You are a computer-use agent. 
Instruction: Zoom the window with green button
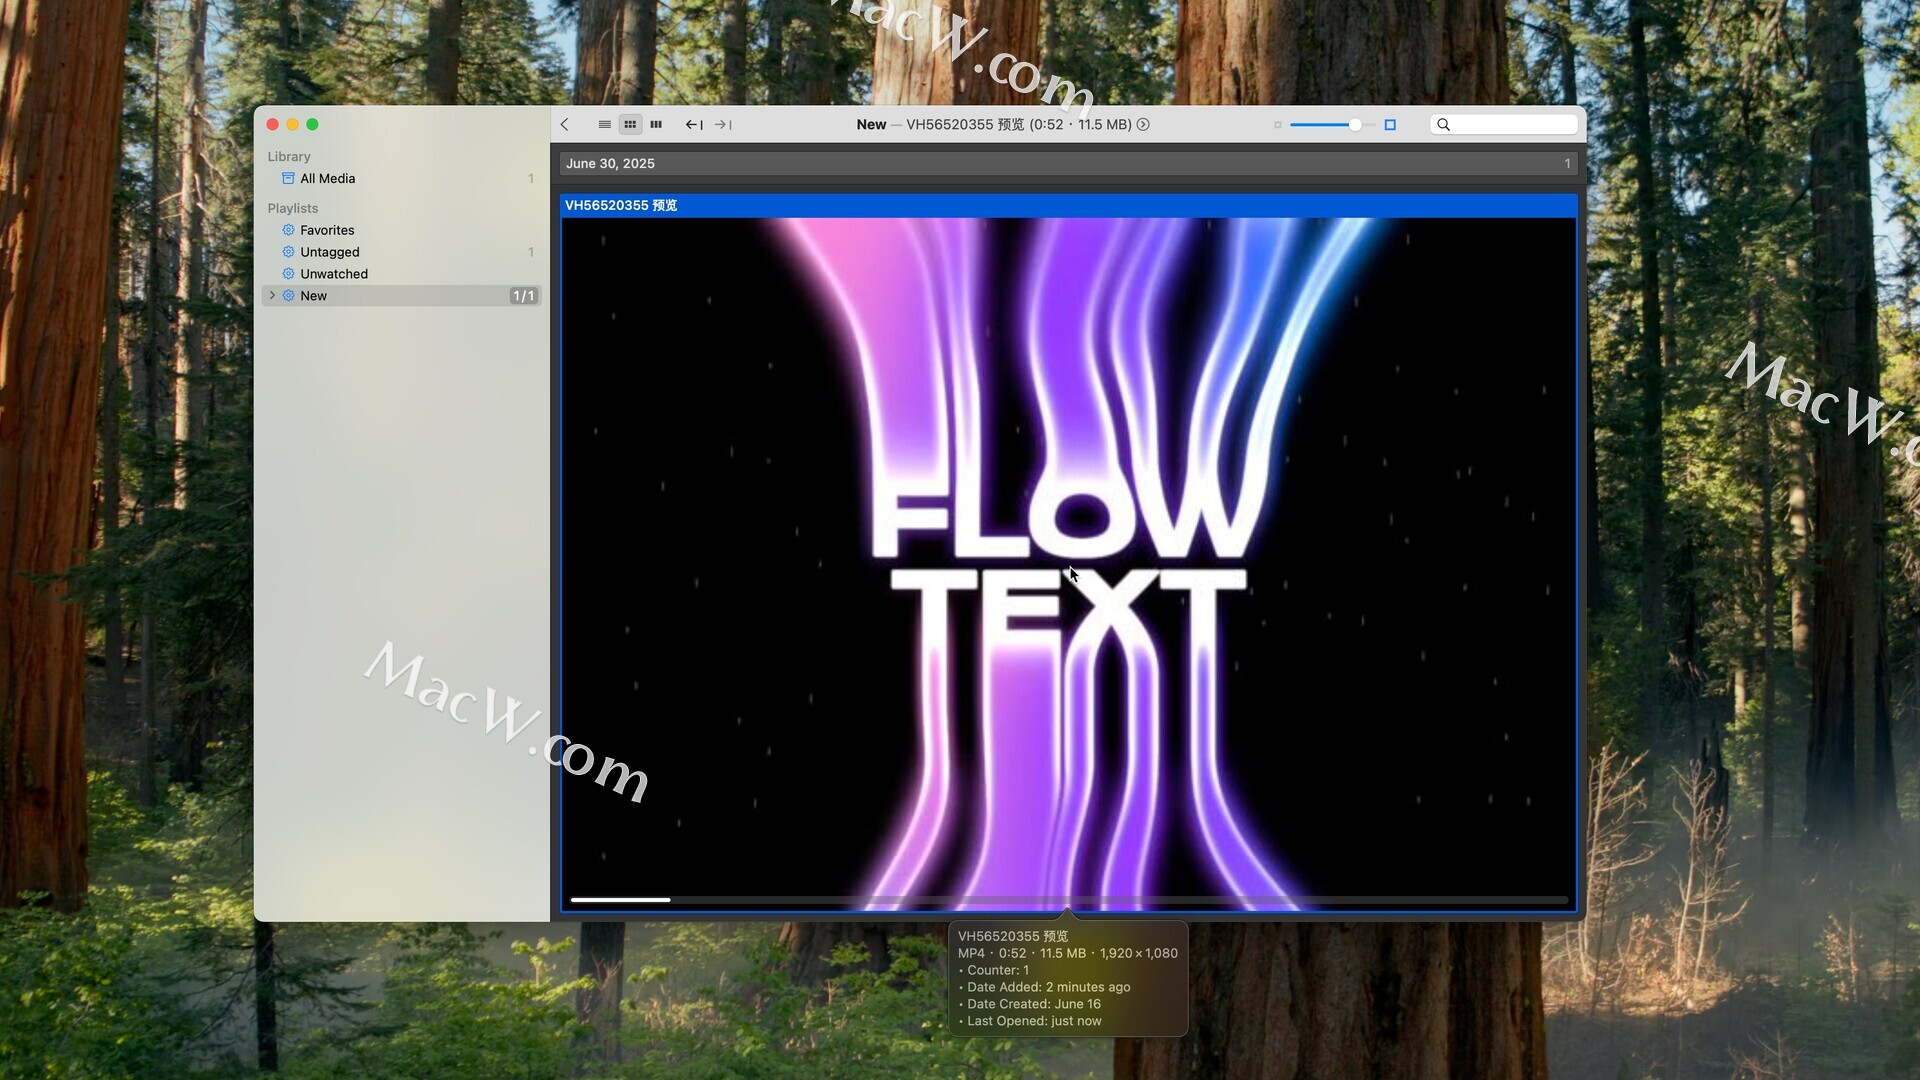pyautogui.click(x=312, y=124)
